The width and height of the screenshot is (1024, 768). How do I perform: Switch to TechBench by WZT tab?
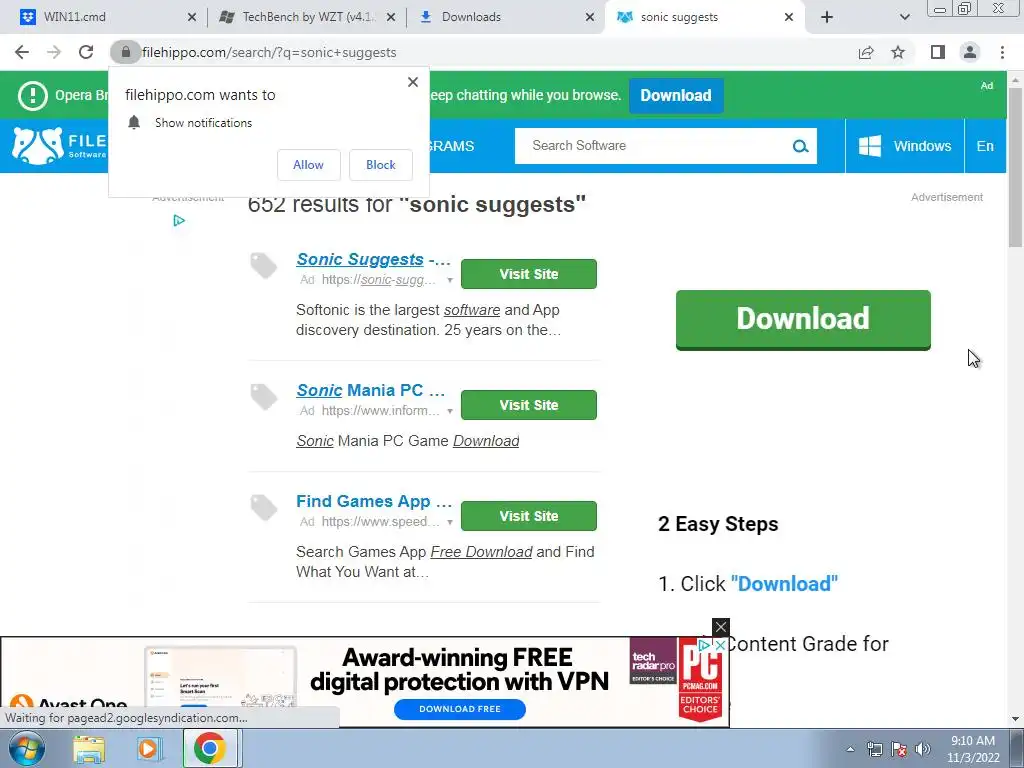[x=307, y=17]
